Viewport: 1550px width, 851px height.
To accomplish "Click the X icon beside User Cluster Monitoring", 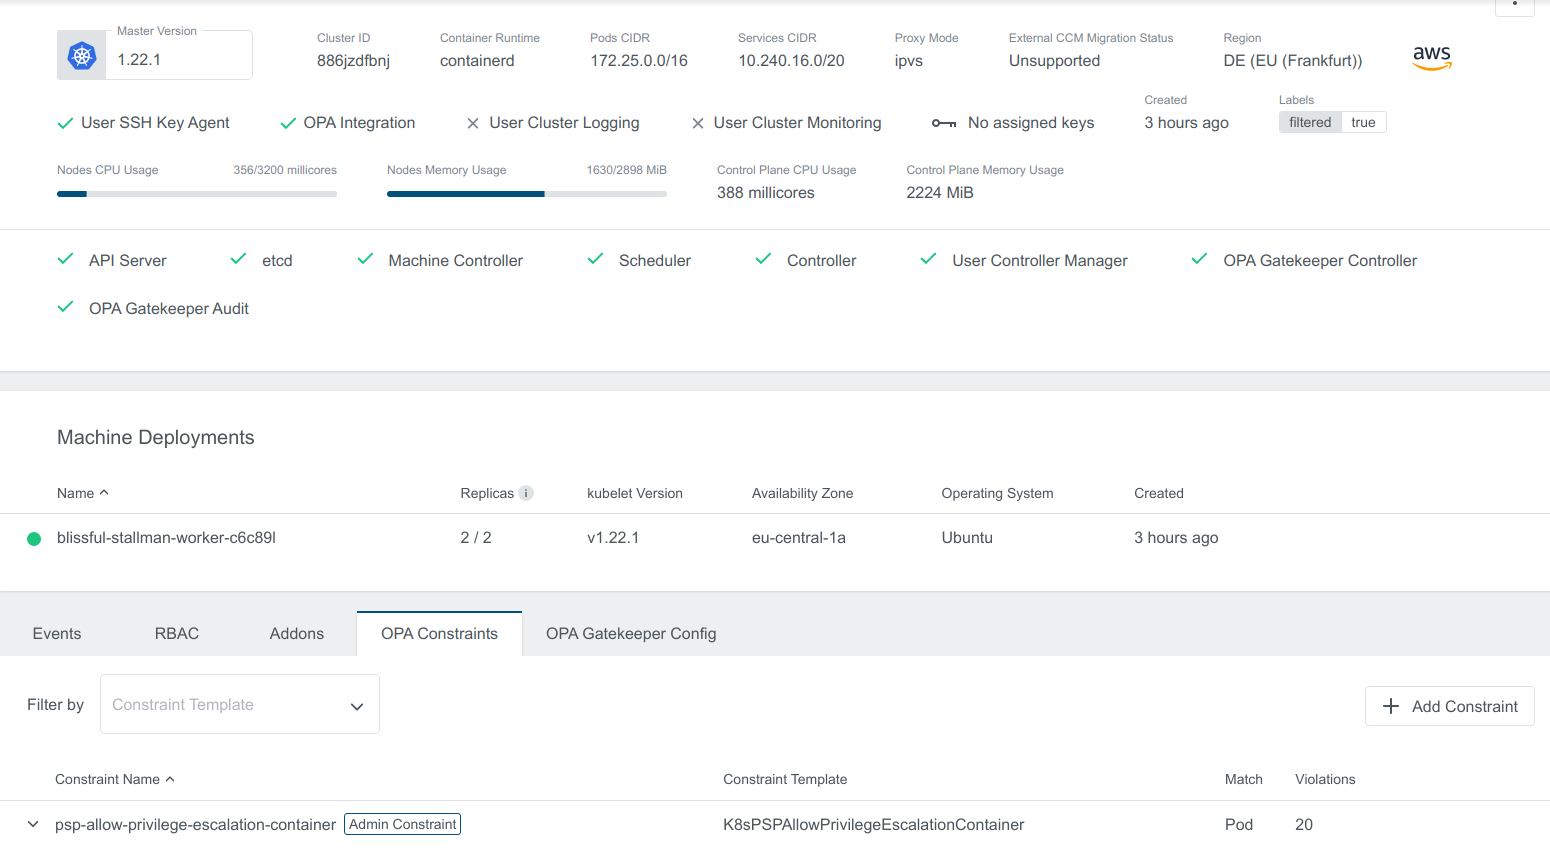I will tap(697, 122).
